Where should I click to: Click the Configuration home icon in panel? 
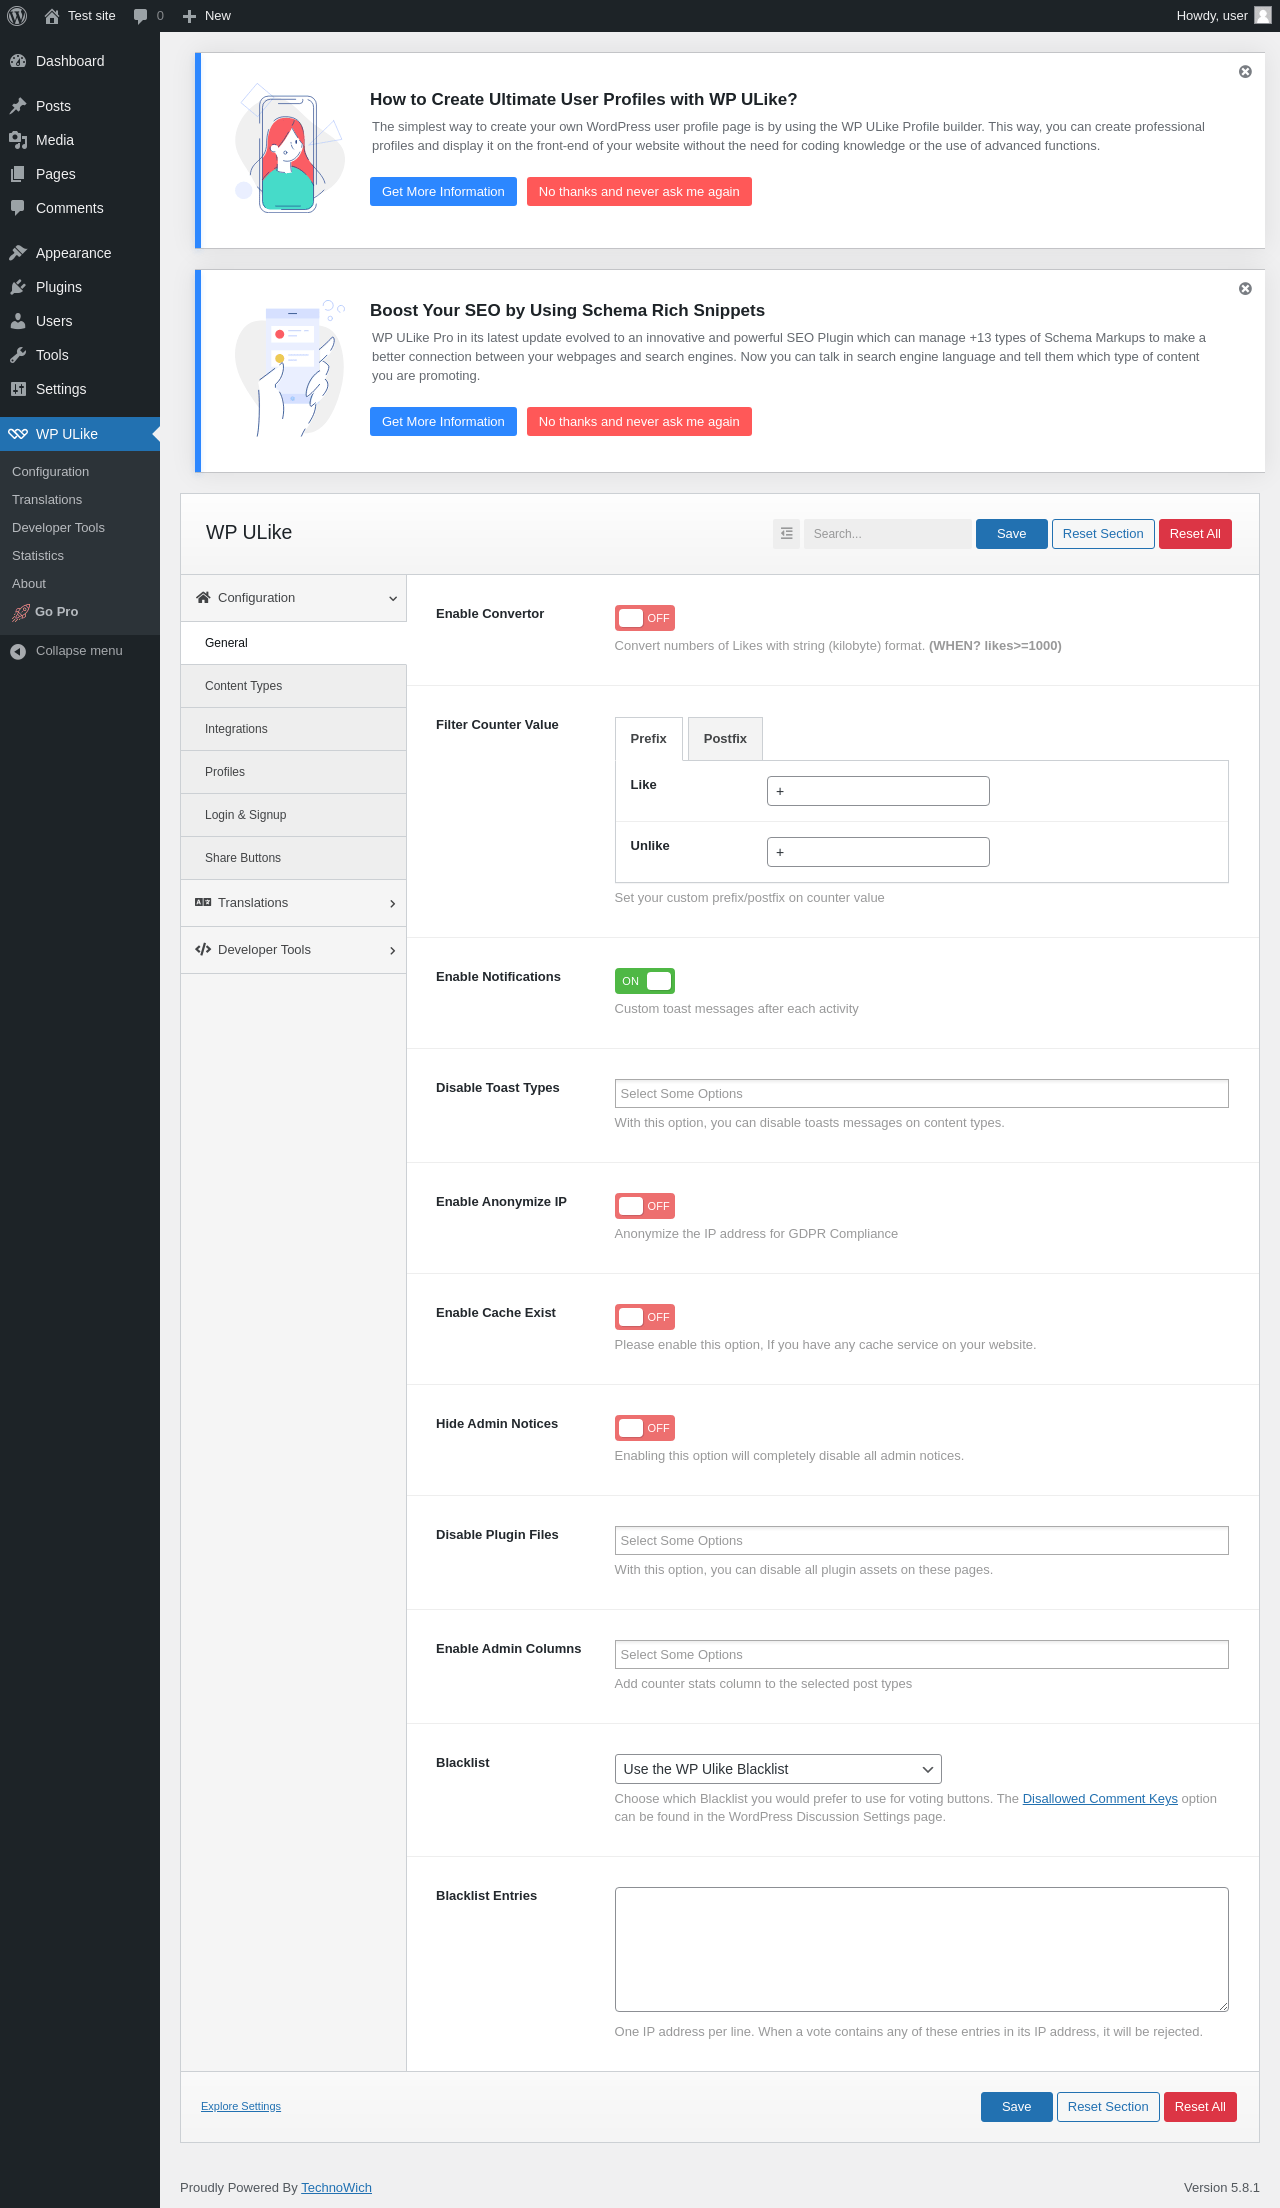click(203, 598)
